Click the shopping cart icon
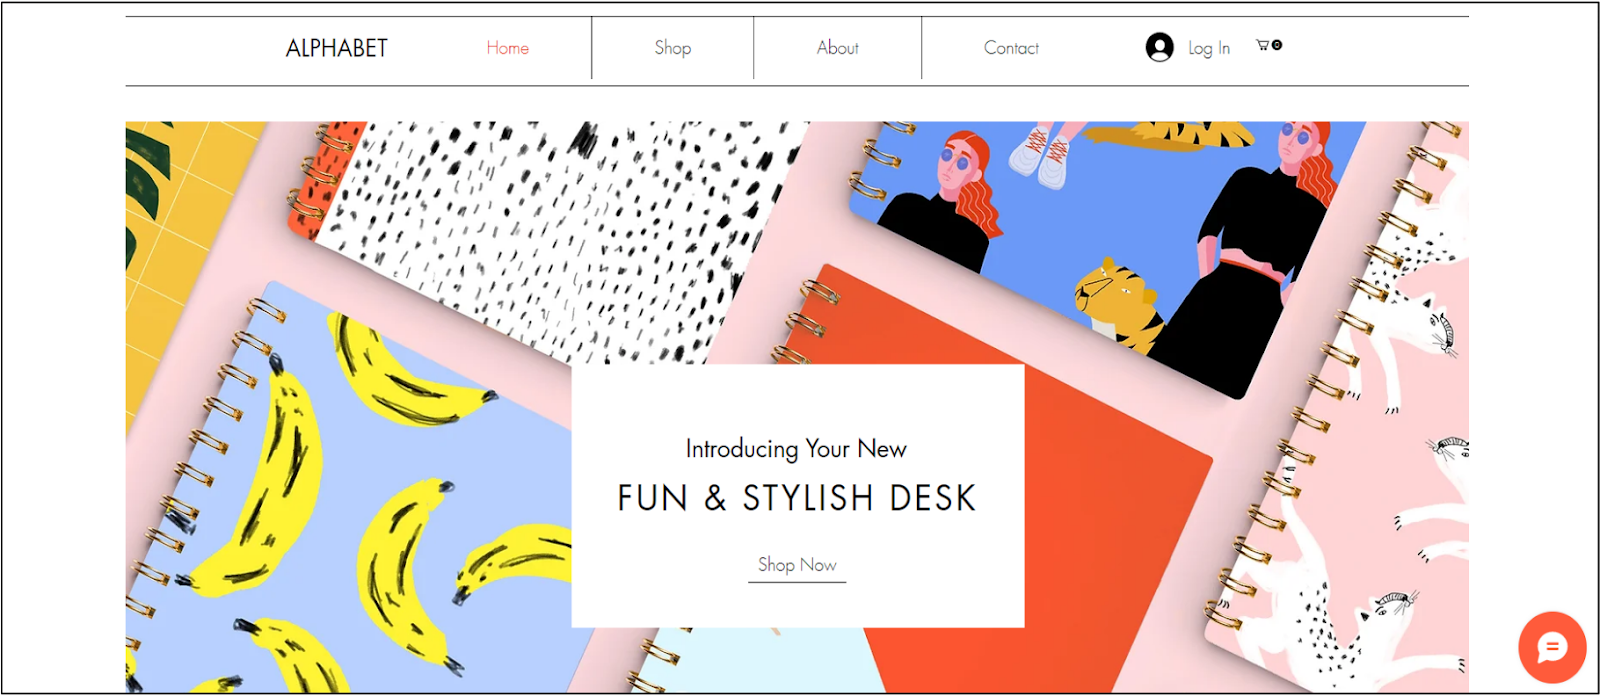 coord(1263,45)
